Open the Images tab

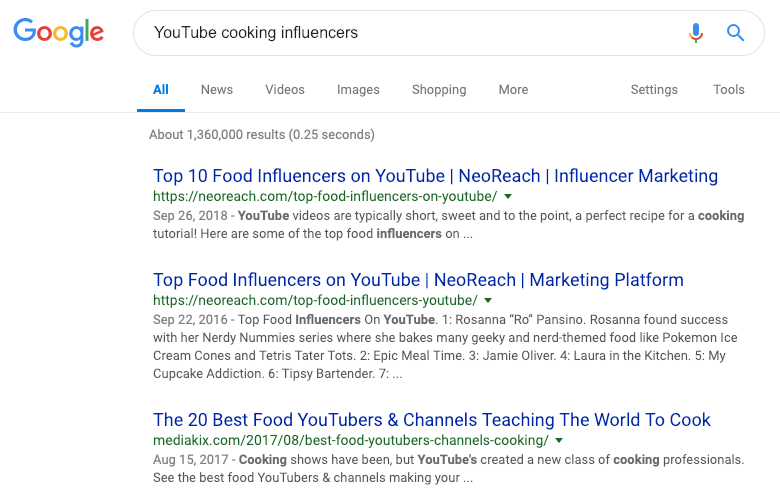[358, 90]
